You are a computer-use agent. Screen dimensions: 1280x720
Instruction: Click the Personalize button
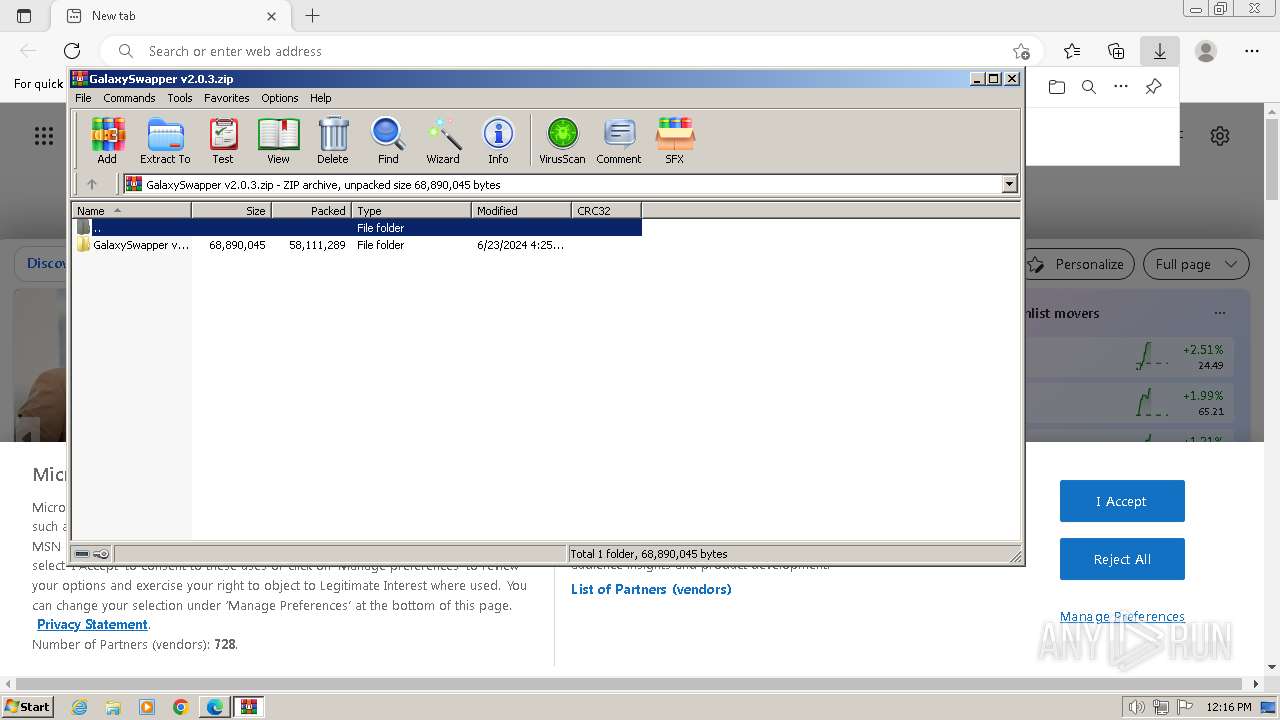[1077, 264]
